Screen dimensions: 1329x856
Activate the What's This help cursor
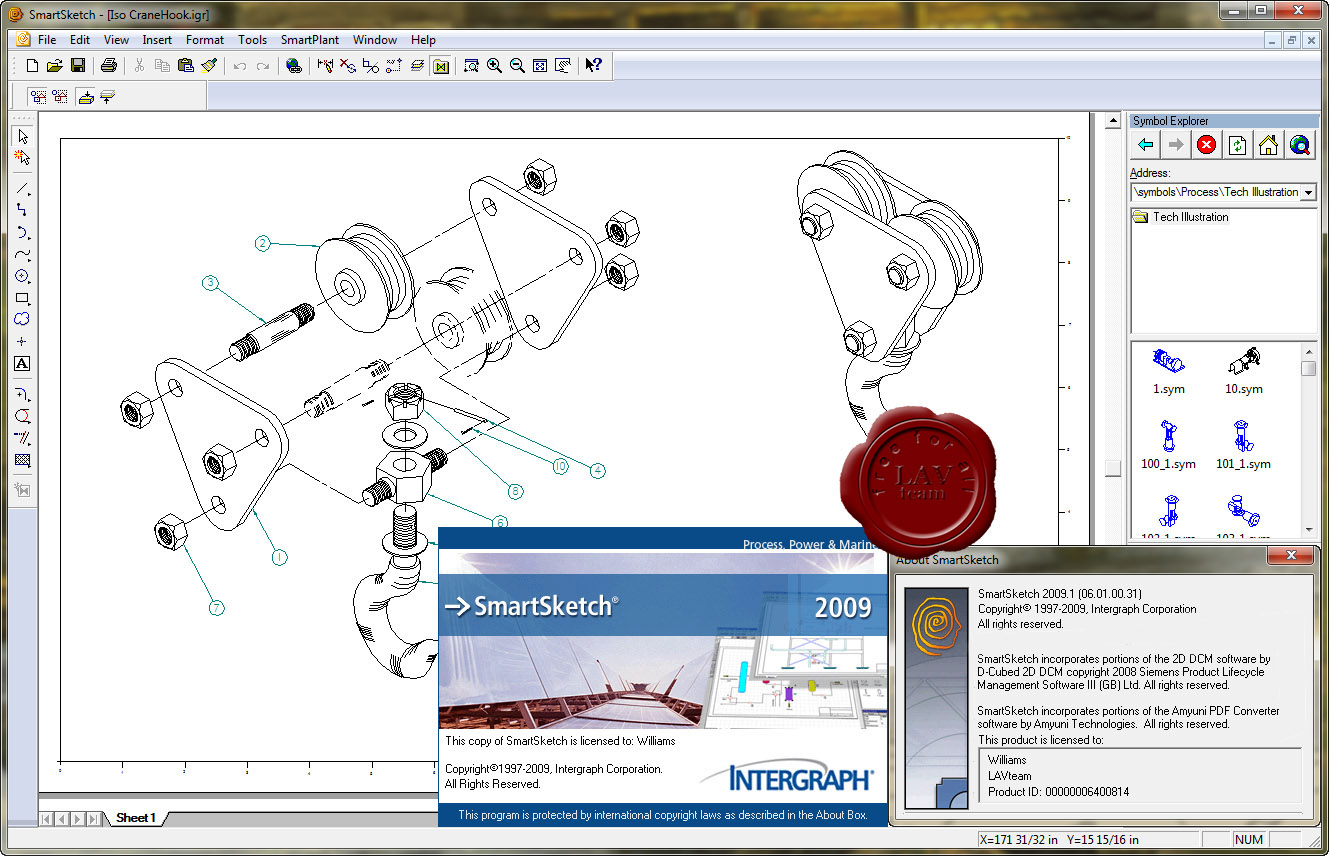click(594, 66)
